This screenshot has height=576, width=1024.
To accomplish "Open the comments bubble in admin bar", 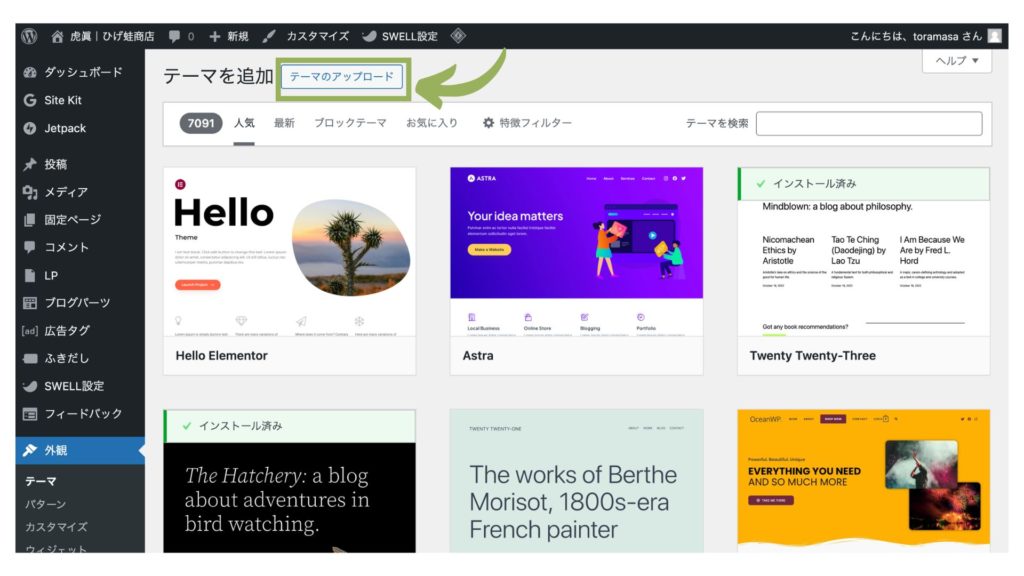I will [181, 36].
